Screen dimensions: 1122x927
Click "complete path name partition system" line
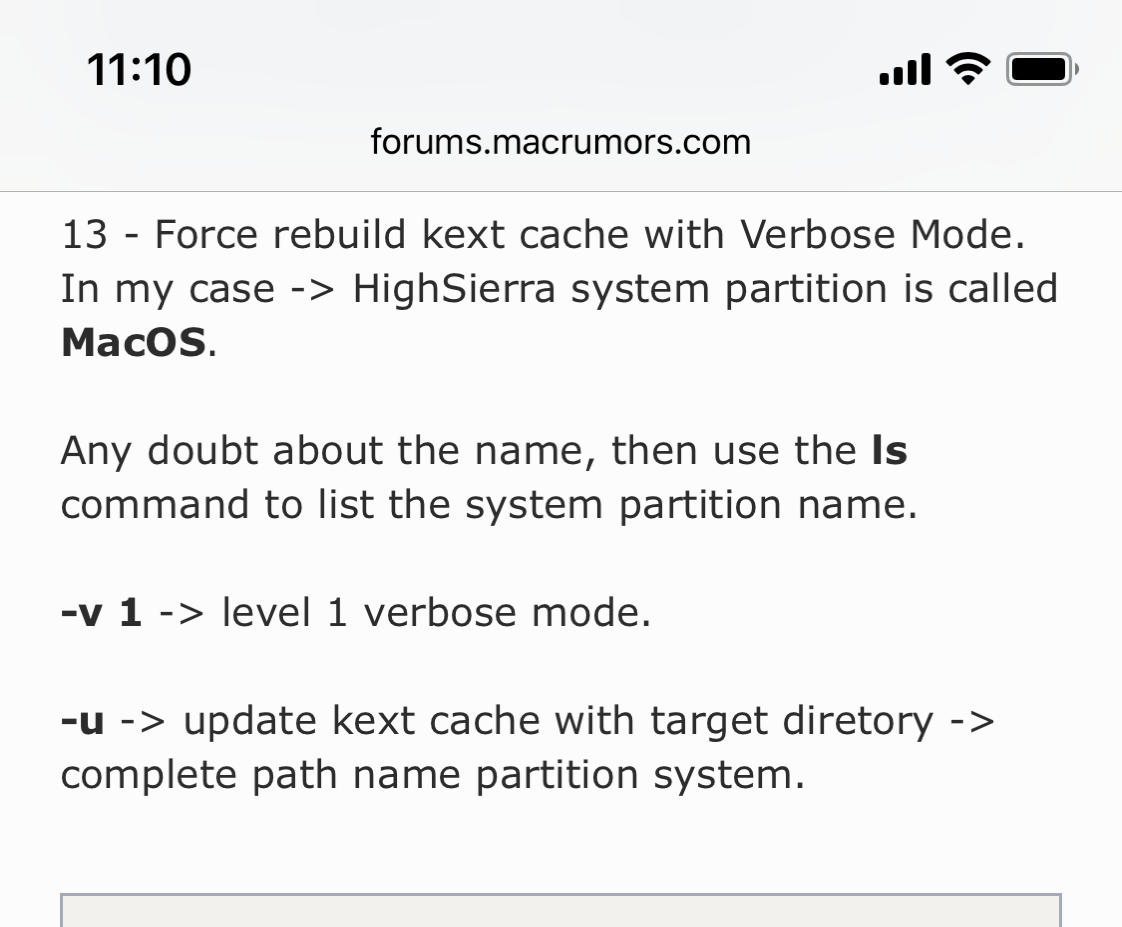432,775
